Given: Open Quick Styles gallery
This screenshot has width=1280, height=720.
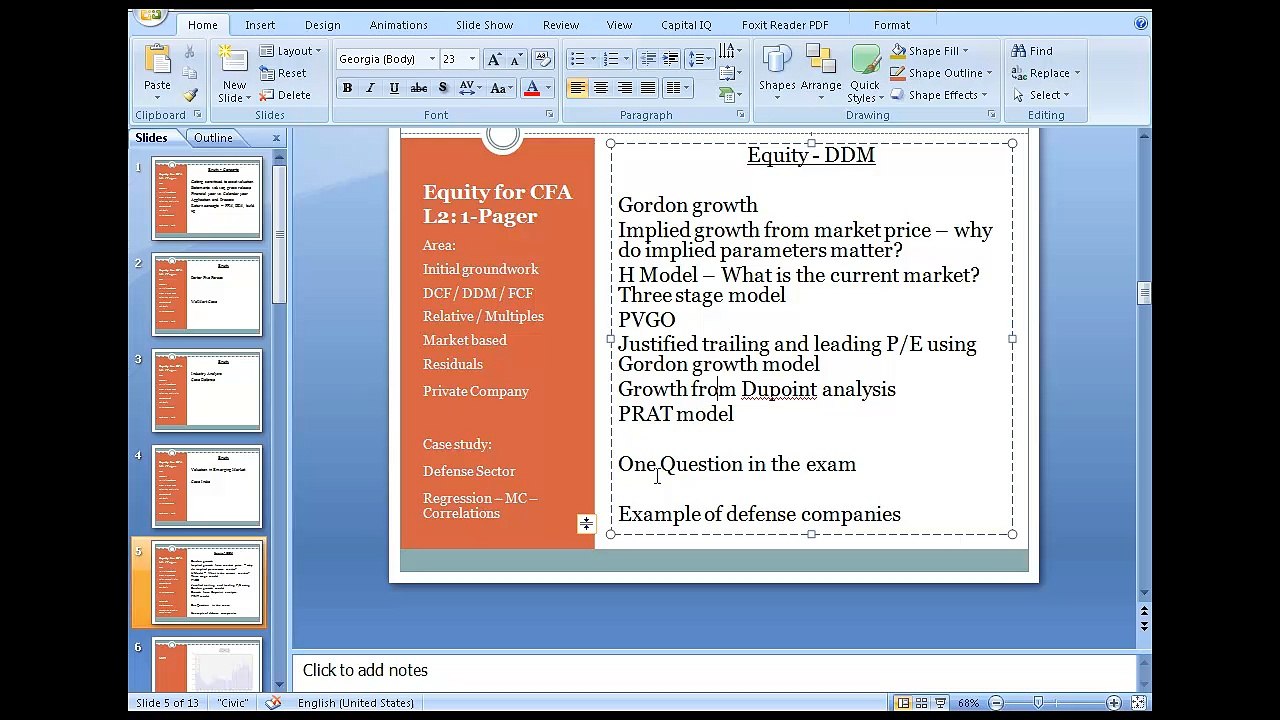Looking at the screenshot, I should tap(864, 73).
